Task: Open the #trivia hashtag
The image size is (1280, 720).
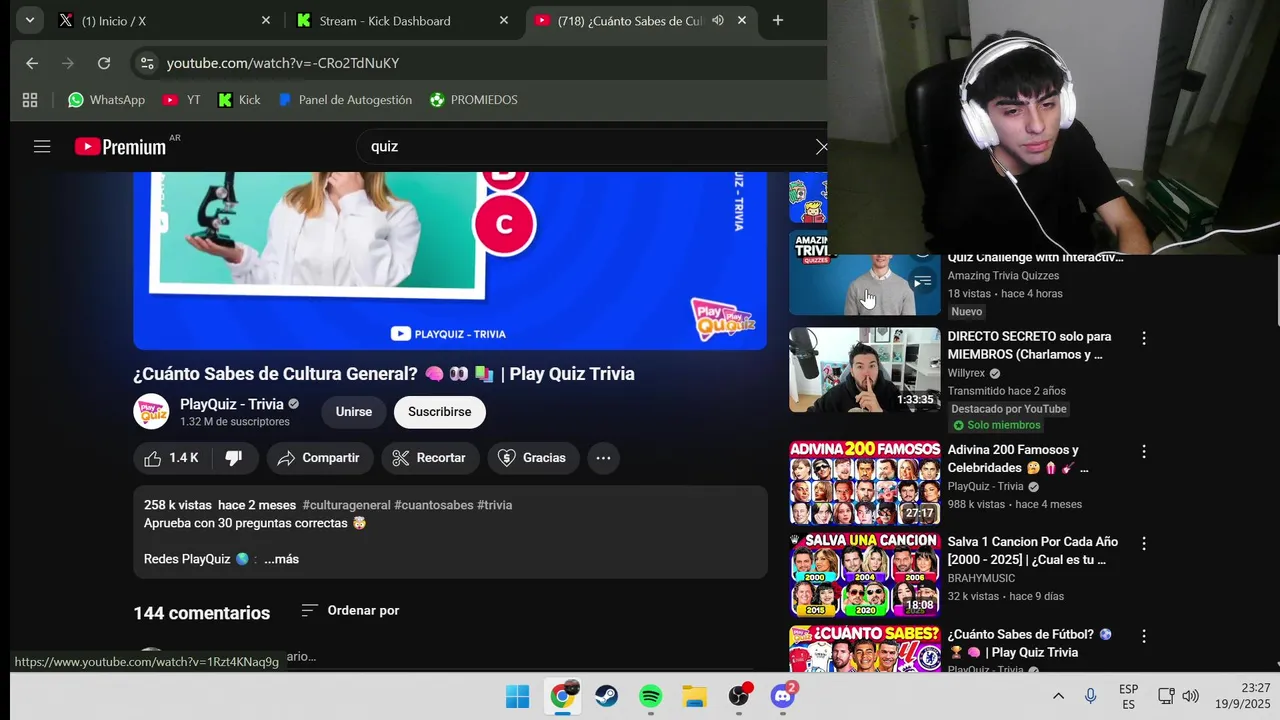Action: pyautogui.click(x=494, y=505)
